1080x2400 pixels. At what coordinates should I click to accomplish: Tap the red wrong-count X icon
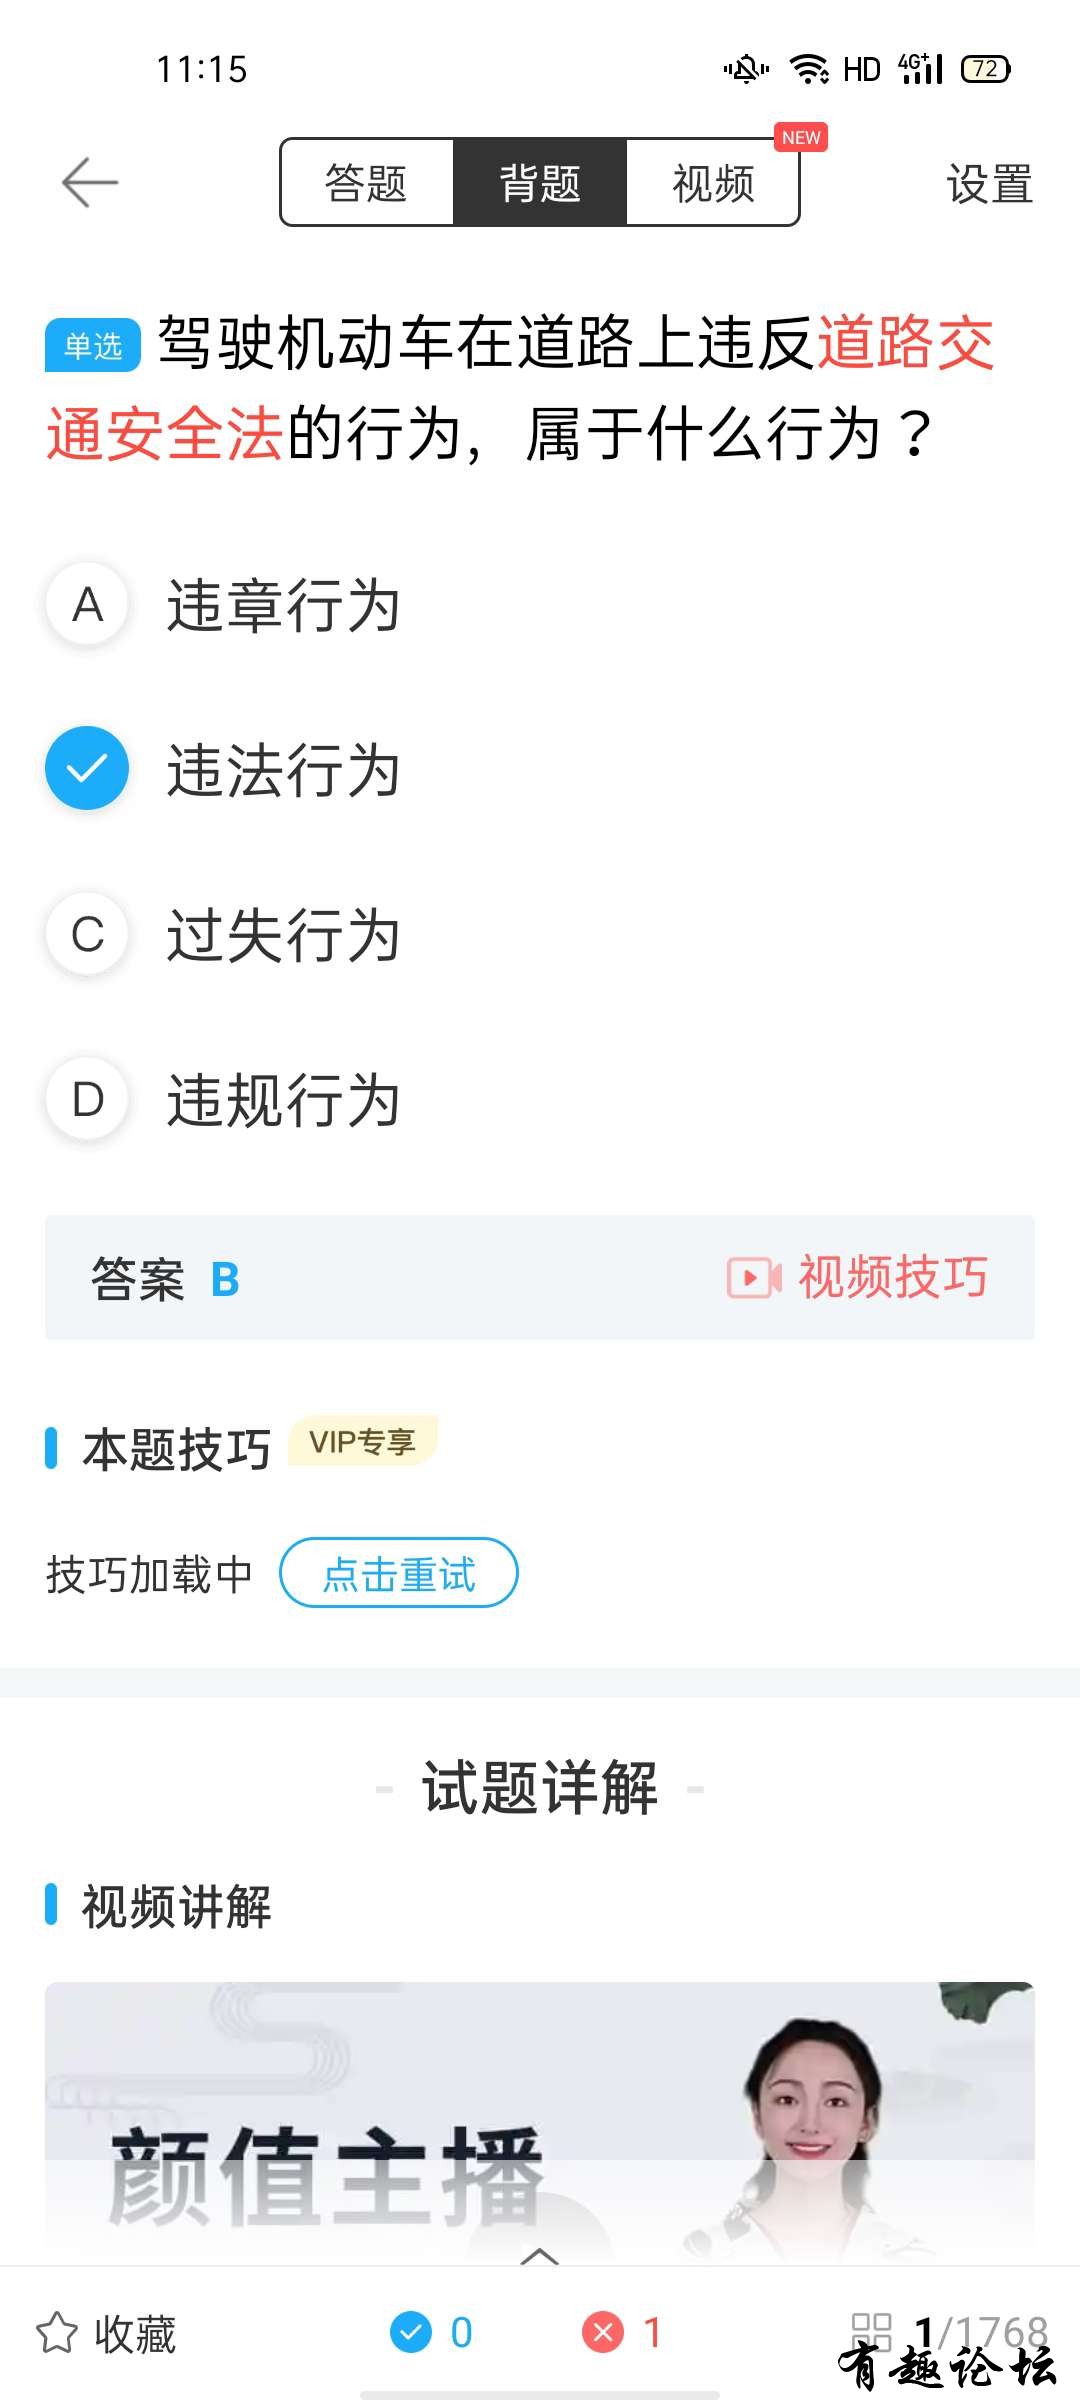pyautogui.click(x=603, y=2332)
